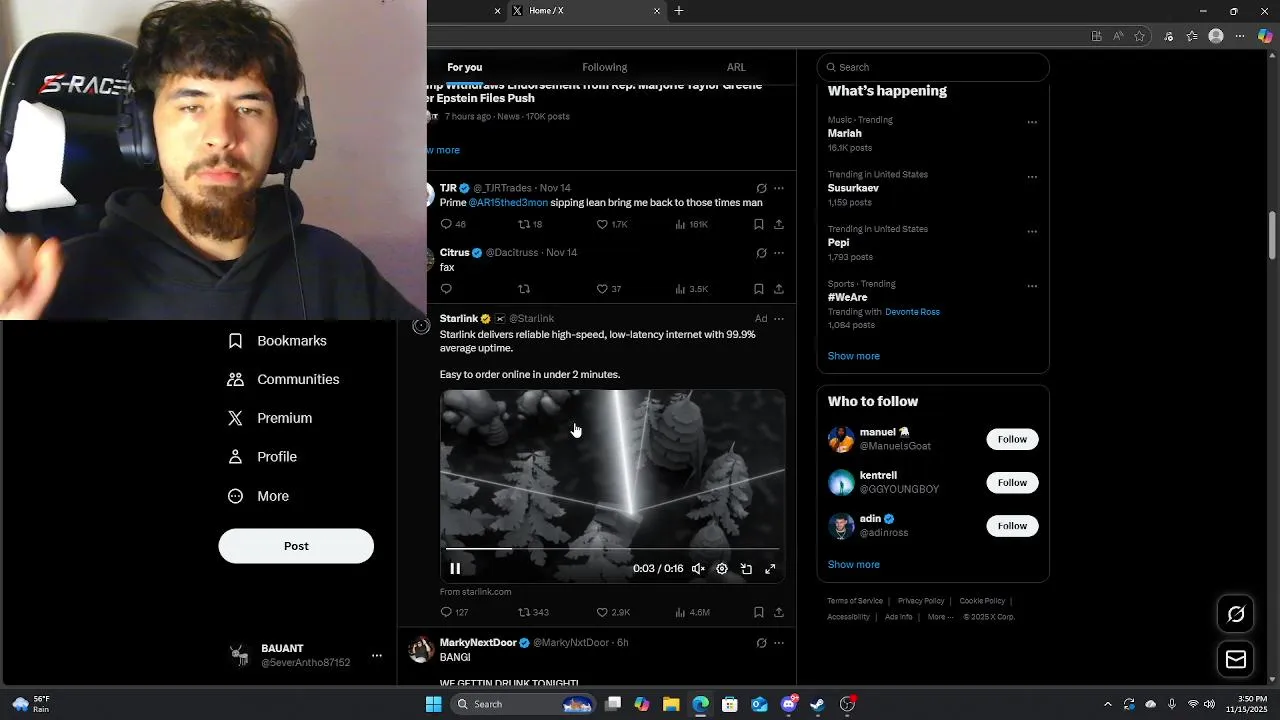Open the Windows Start menu
This screenshot has height=720, width=1280.
(x=433, y=704)
